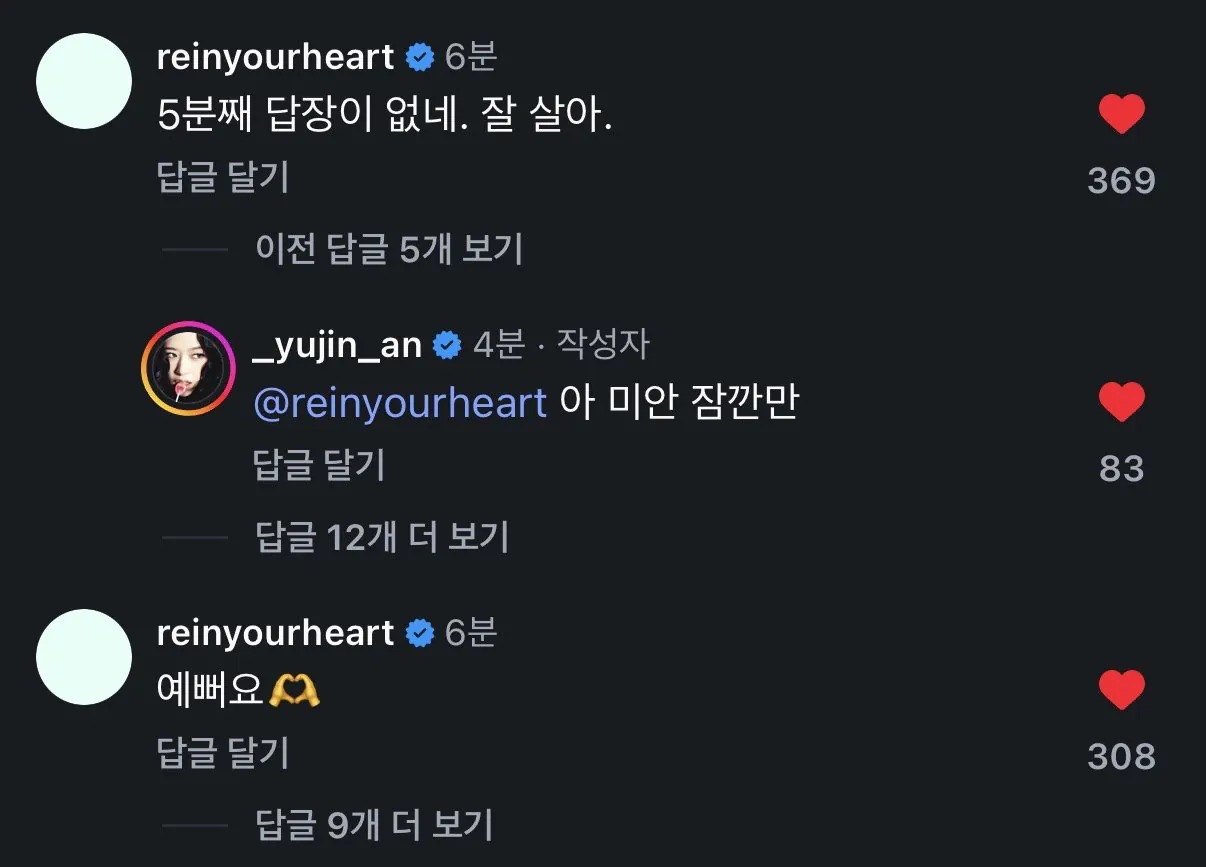
Task: Open reinyourheart avatar beside 예뻐요 comment
Action: coord(84,657)
